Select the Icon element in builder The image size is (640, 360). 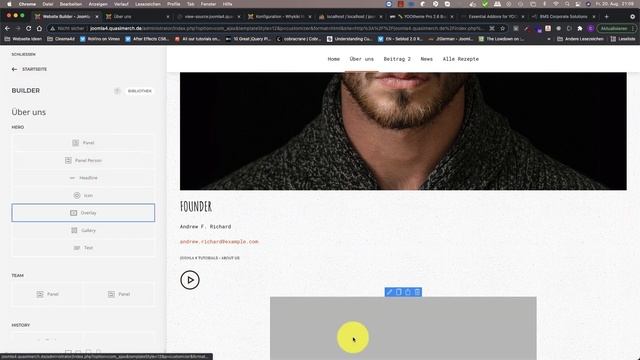click(x=83, y=196)
